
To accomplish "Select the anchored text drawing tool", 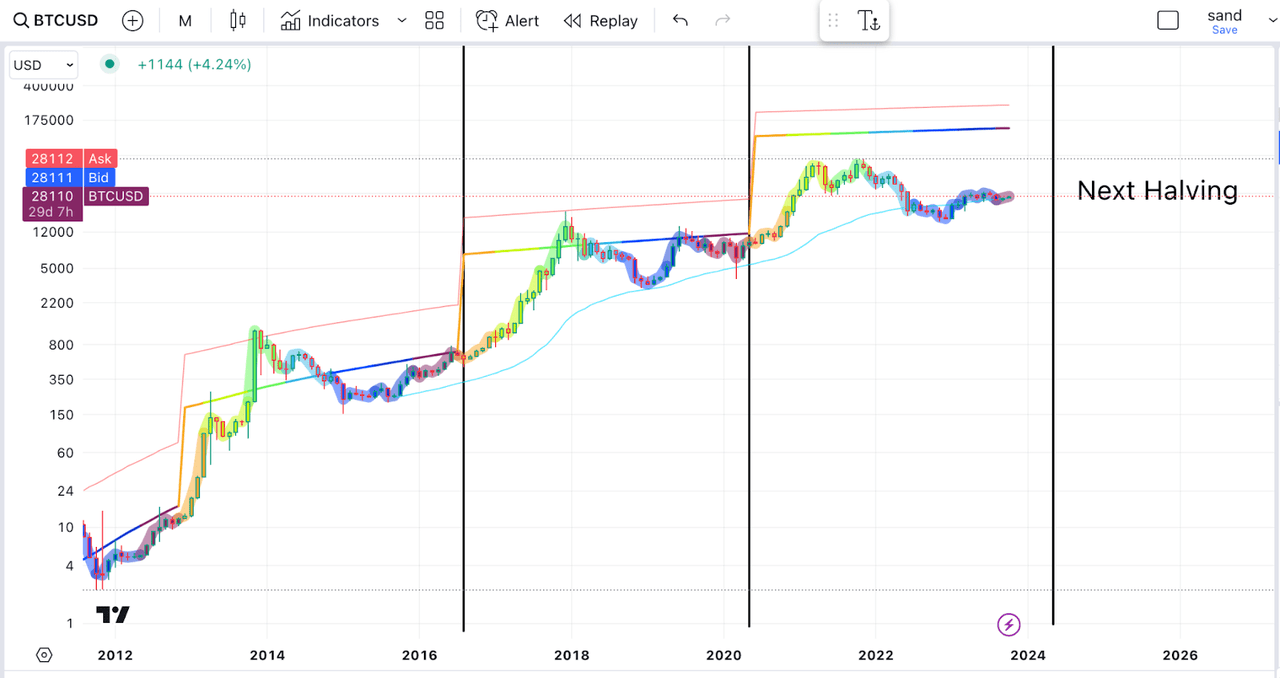I will [x=868, y=21].
